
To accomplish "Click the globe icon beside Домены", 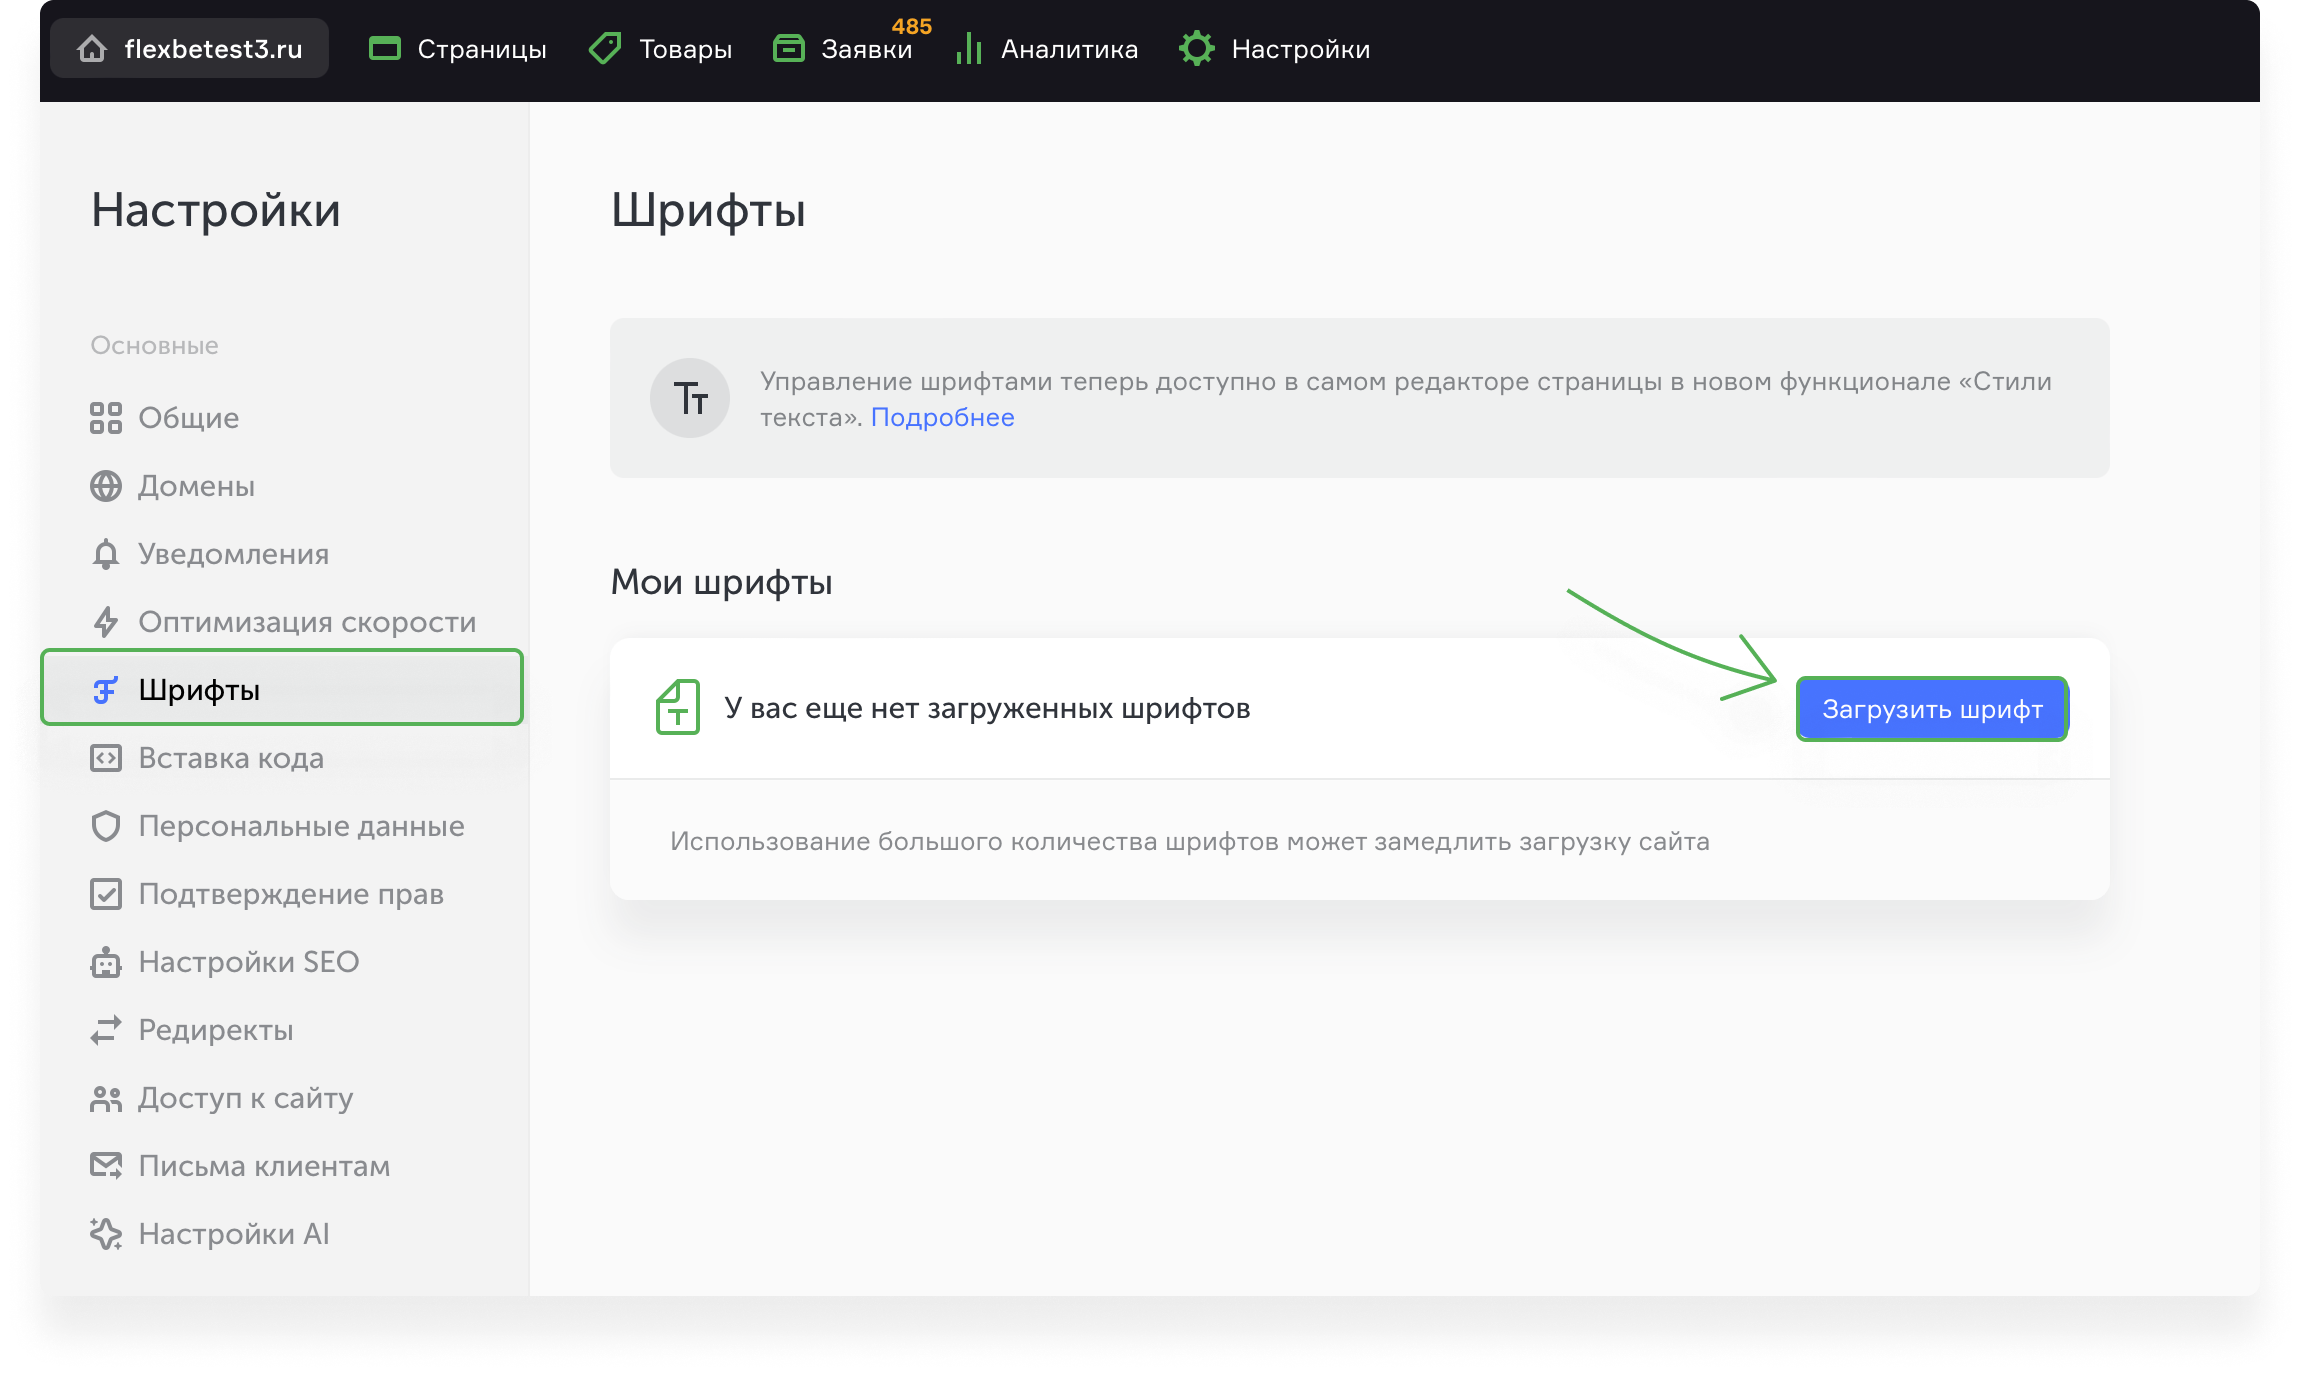I will (x=106, y=486).
